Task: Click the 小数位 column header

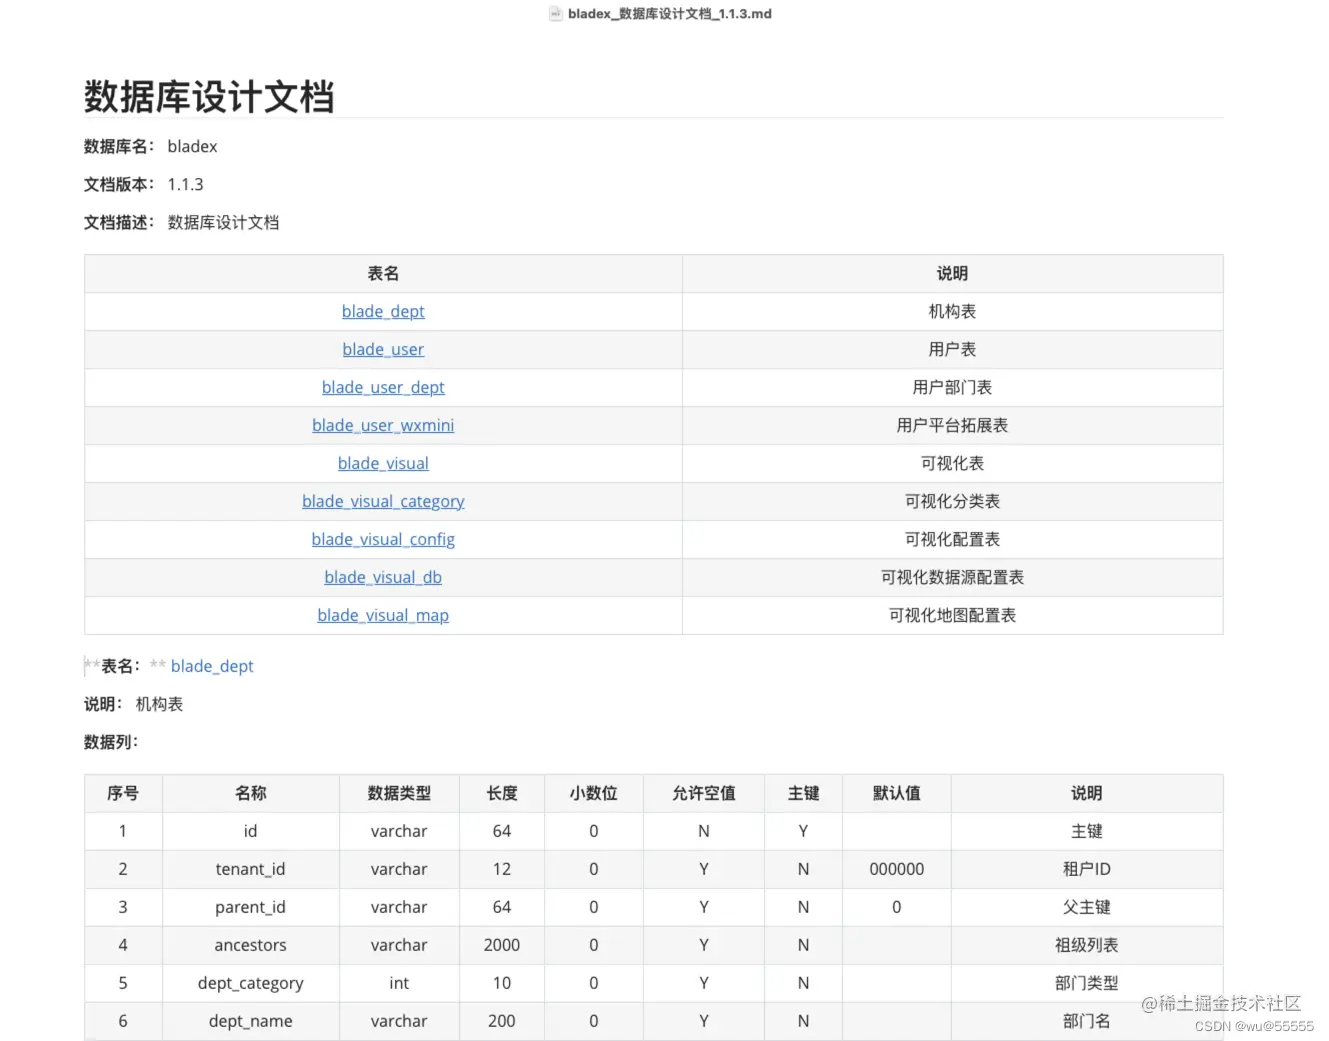Action: pyautogui.click(x=594, y=793)
